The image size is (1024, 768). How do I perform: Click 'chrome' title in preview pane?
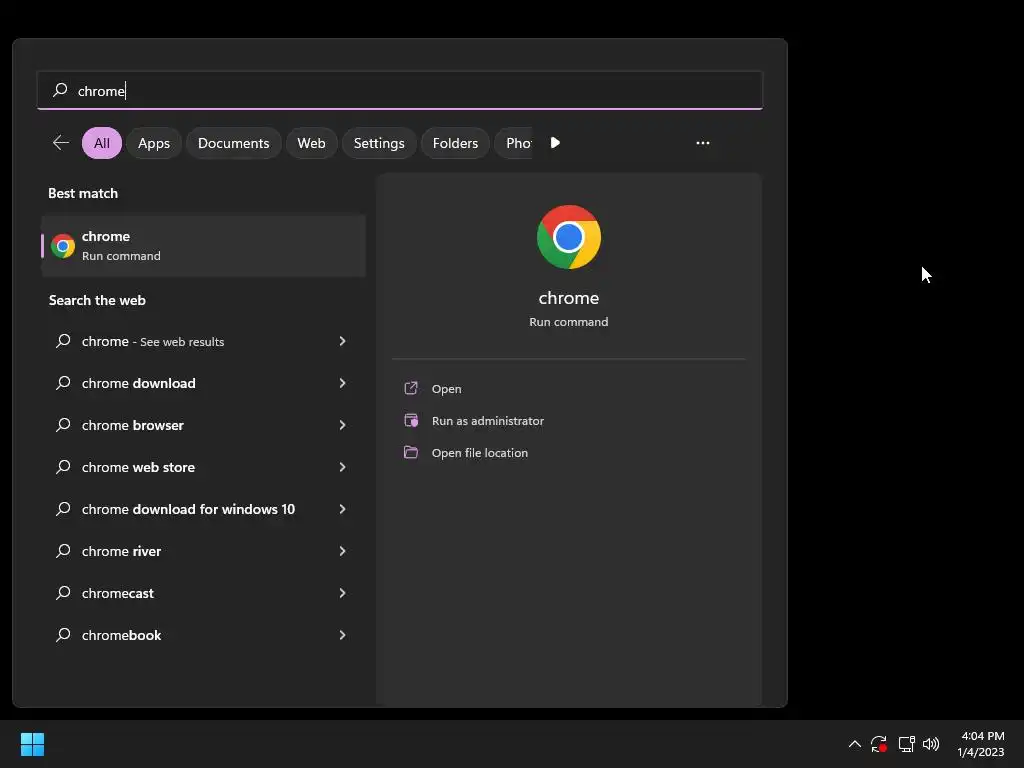[569, 298]
